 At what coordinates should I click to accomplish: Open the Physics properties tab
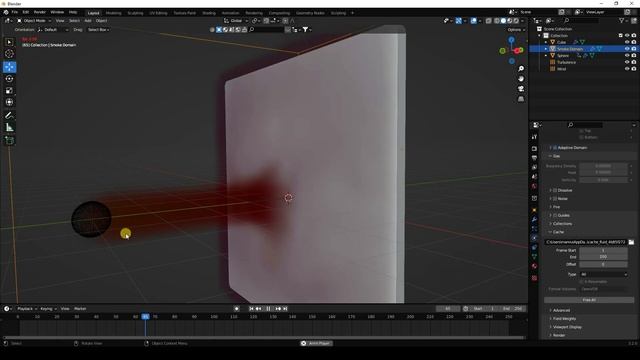(x=534, y=238)
